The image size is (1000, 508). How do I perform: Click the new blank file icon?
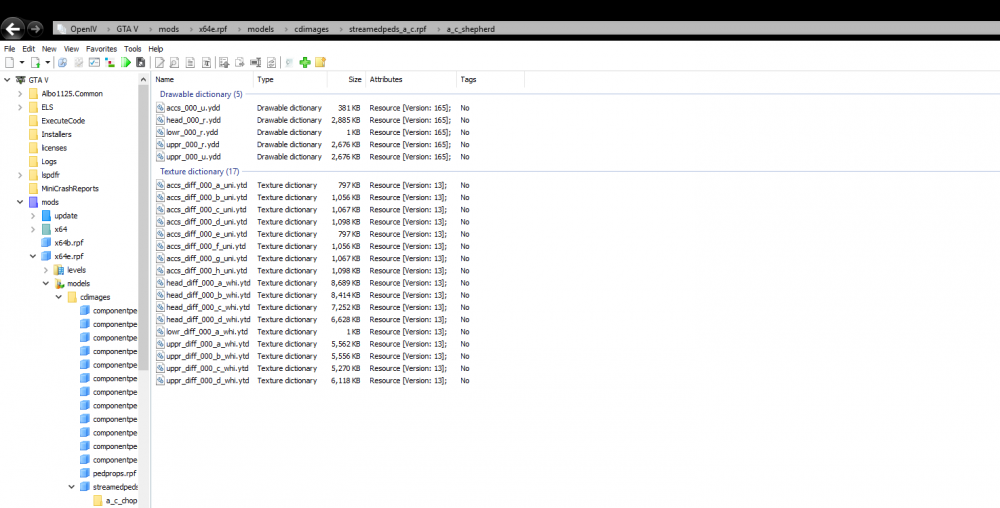[x=10, y=62]
